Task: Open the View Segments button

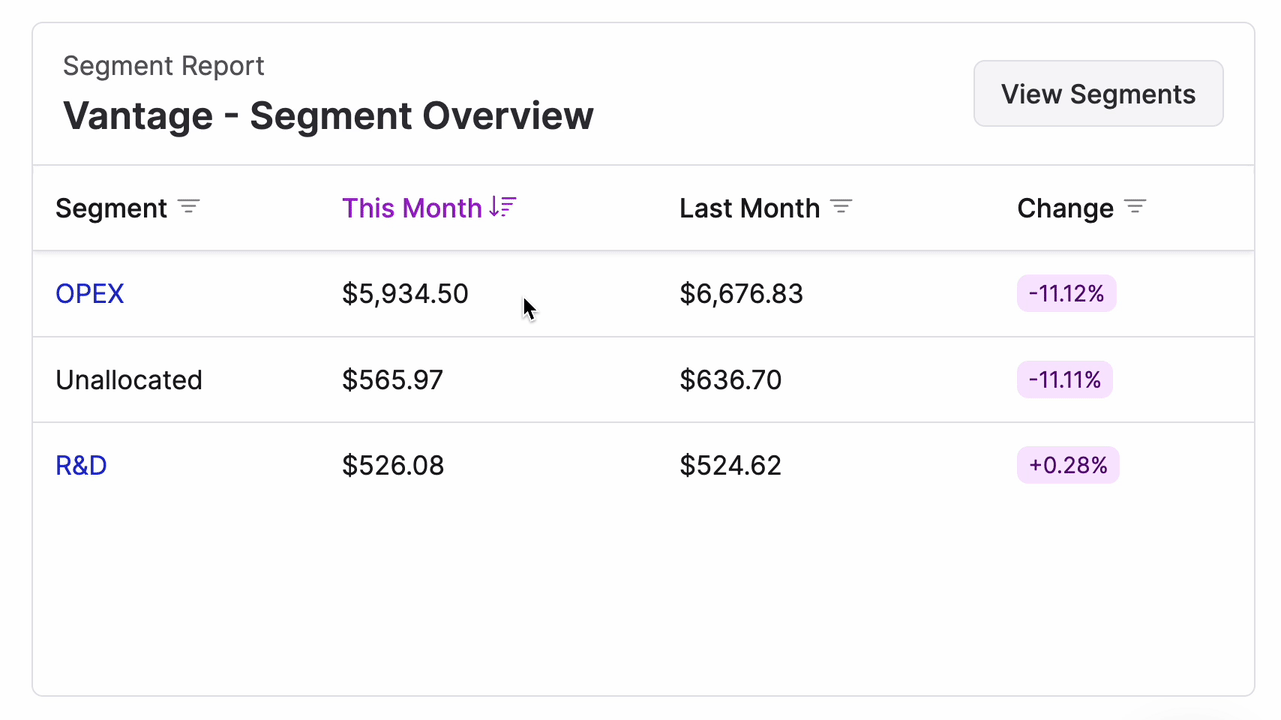Action: [x=1098, y=94]
